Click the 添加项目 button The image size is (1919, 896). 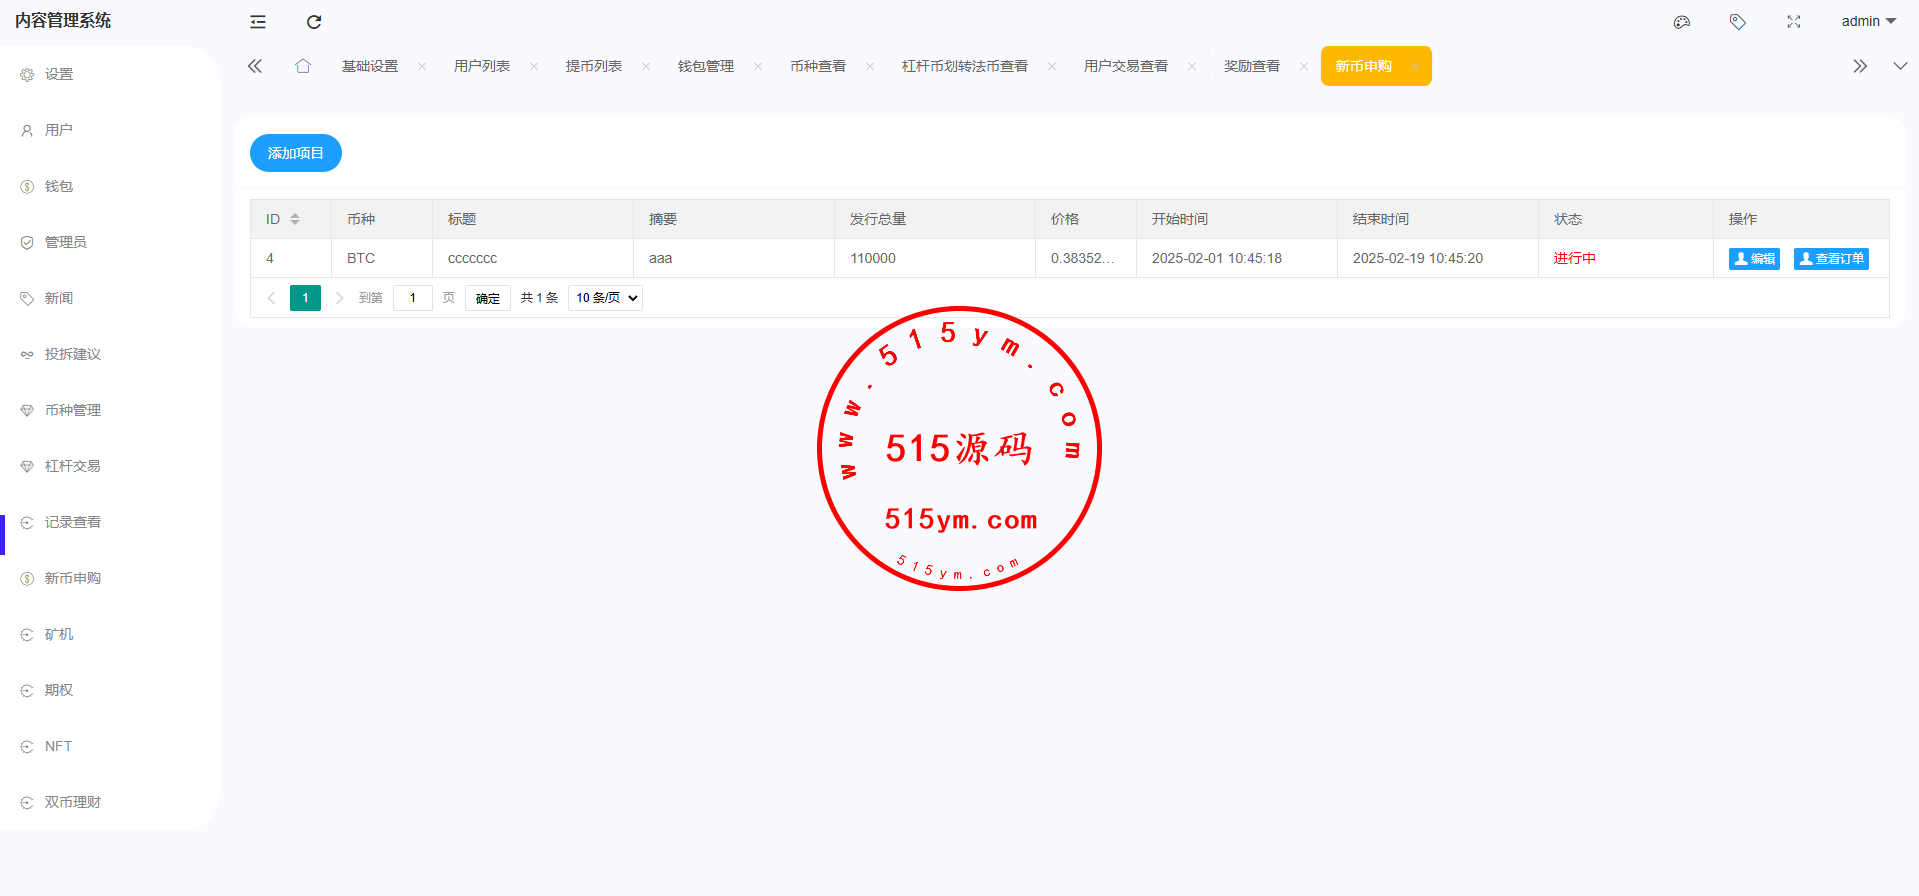tap(295, 153)
